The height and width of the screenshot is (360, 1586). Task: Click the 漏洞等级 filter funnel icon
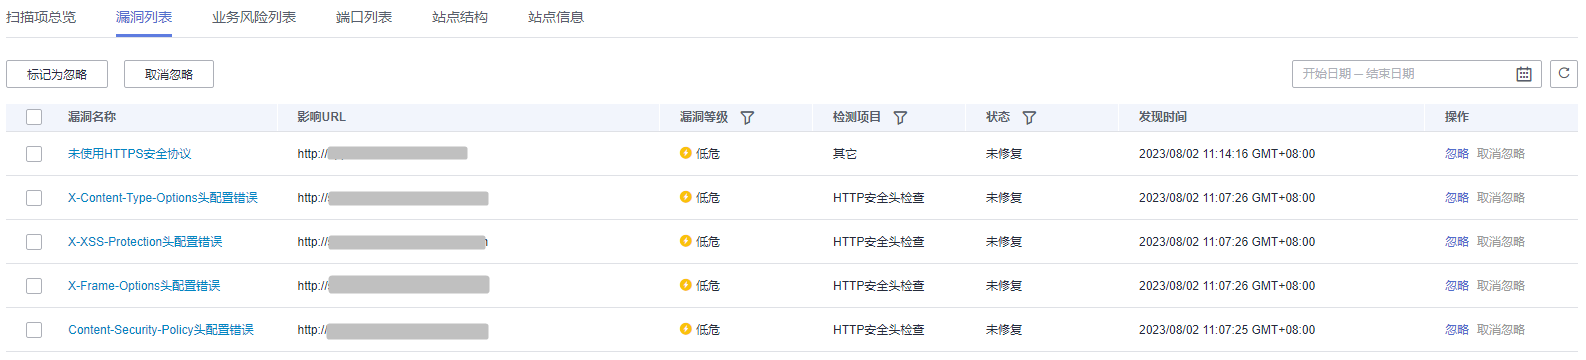click(x=747, y=117)
